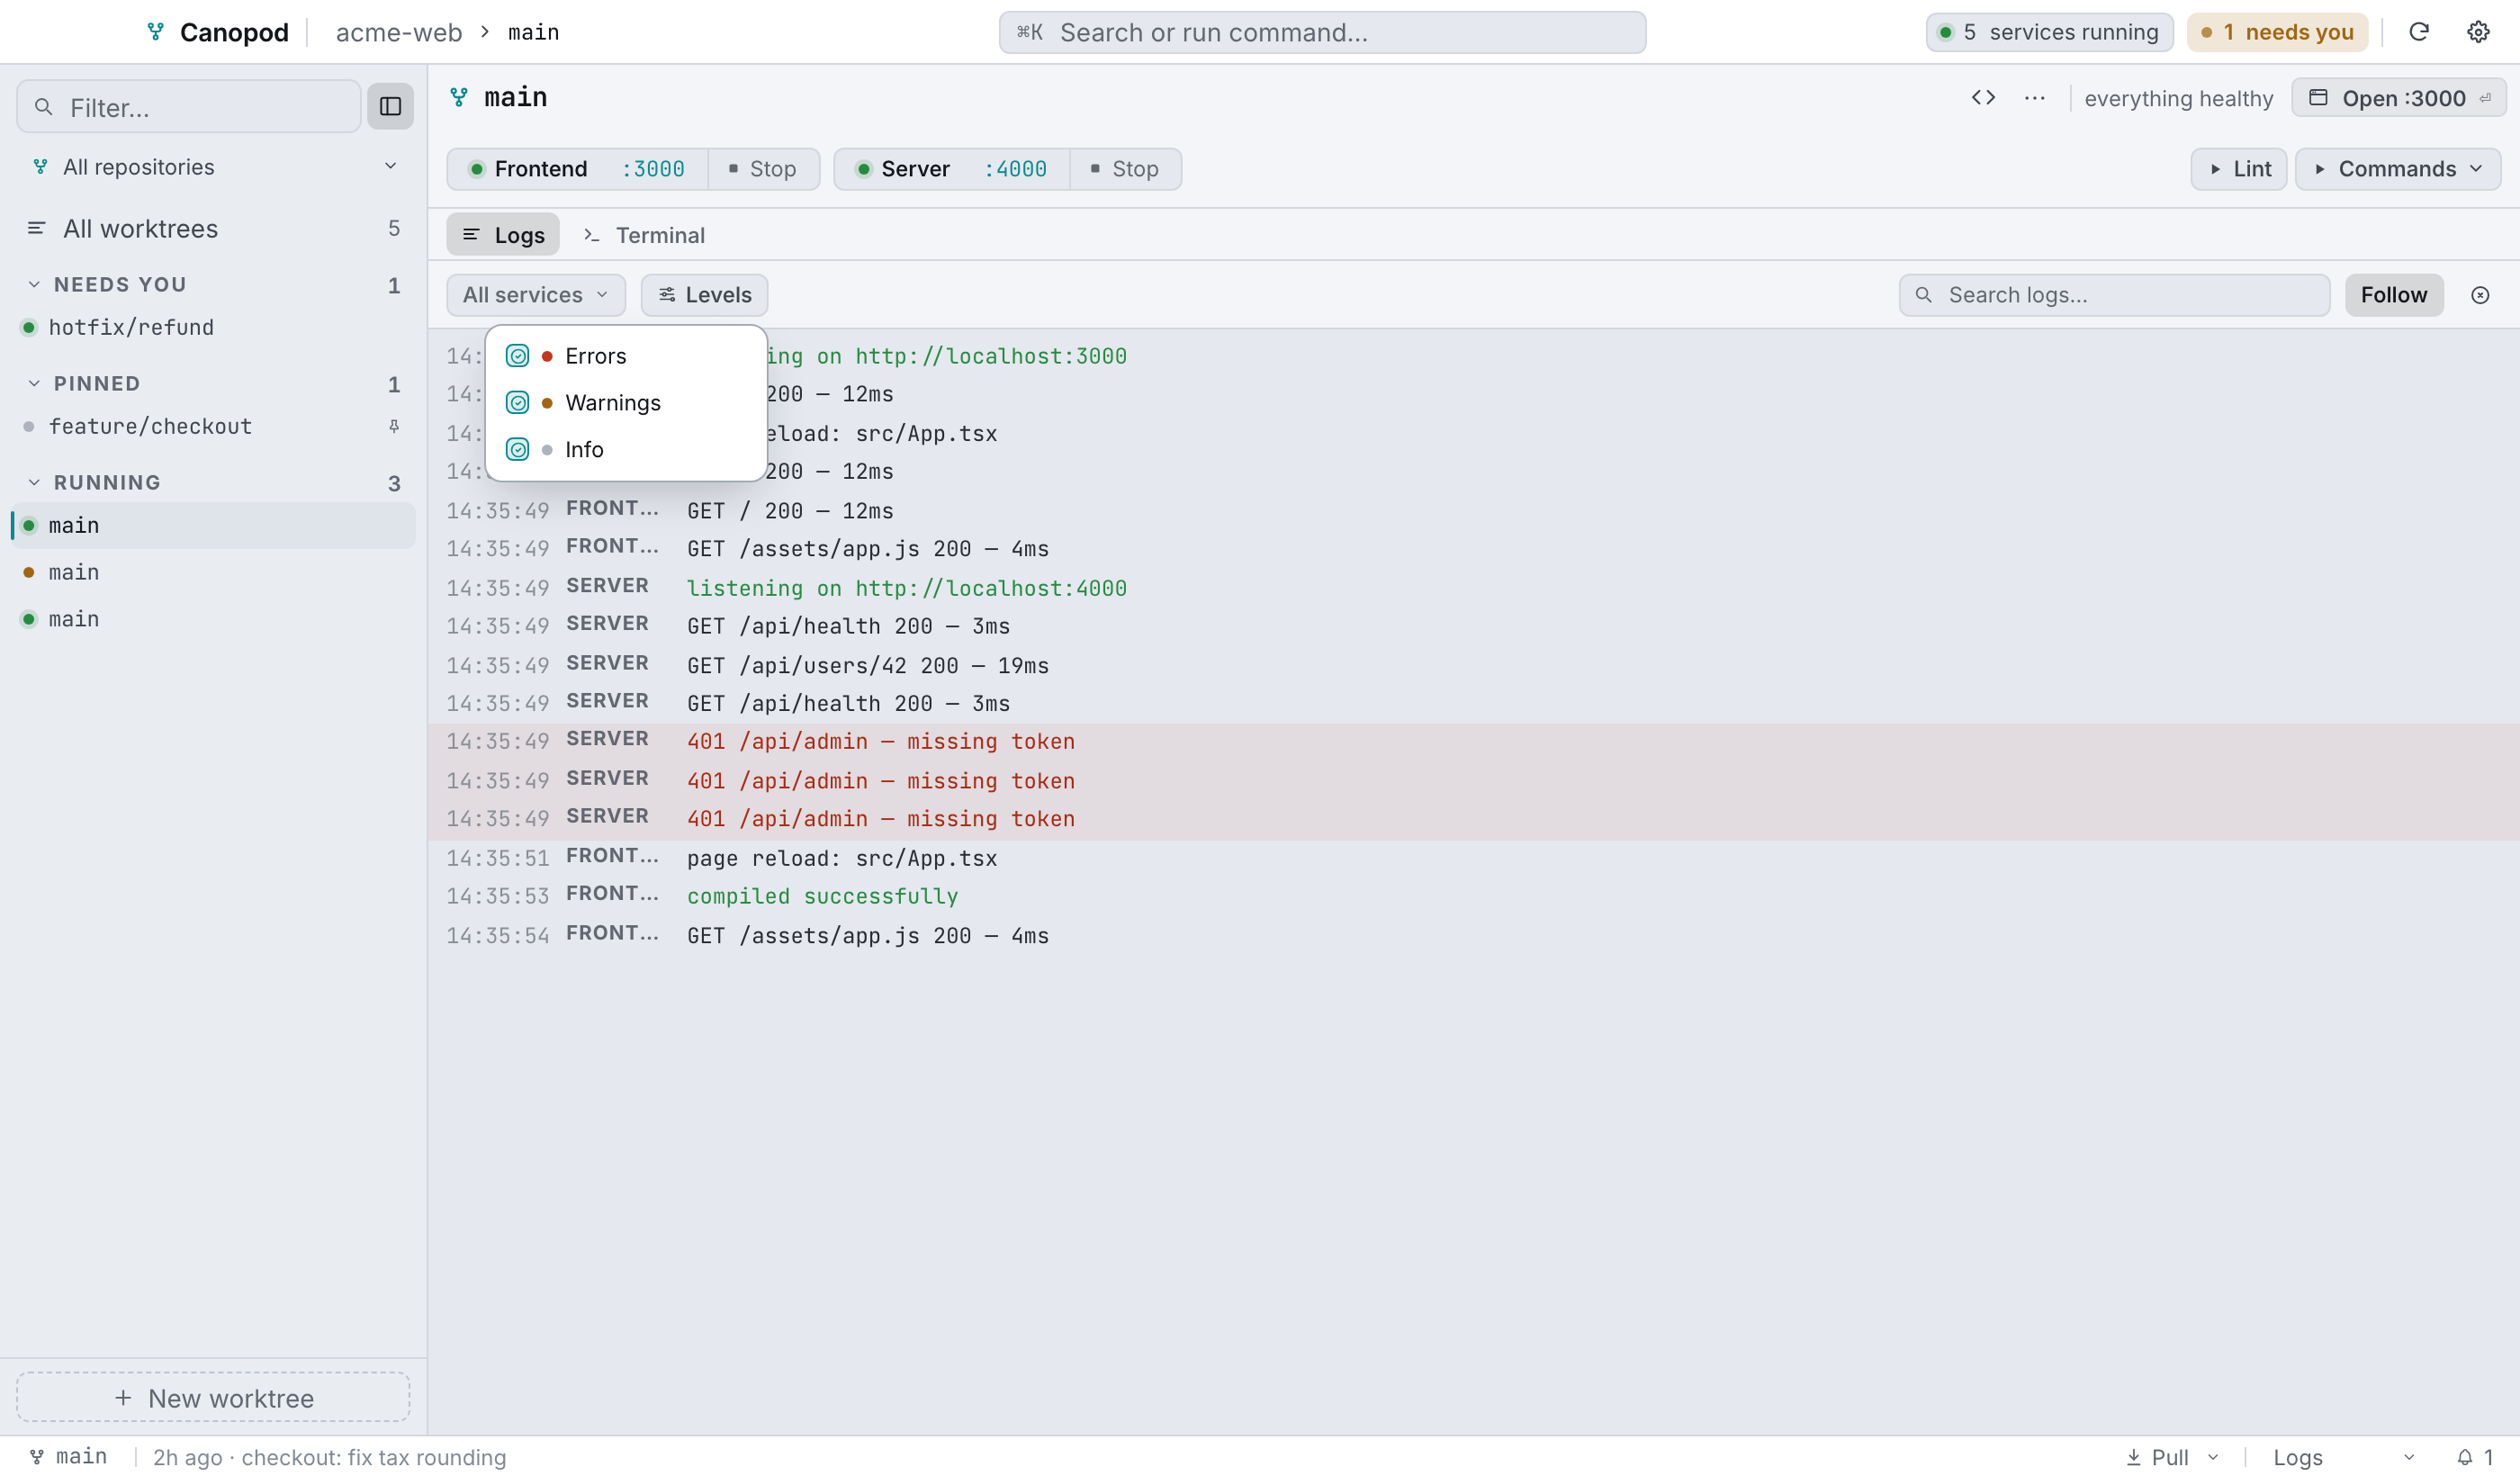Open the Pull dropdown arrow
This screenshot has width=2520, height=1476.
tap(2213, 1456)
